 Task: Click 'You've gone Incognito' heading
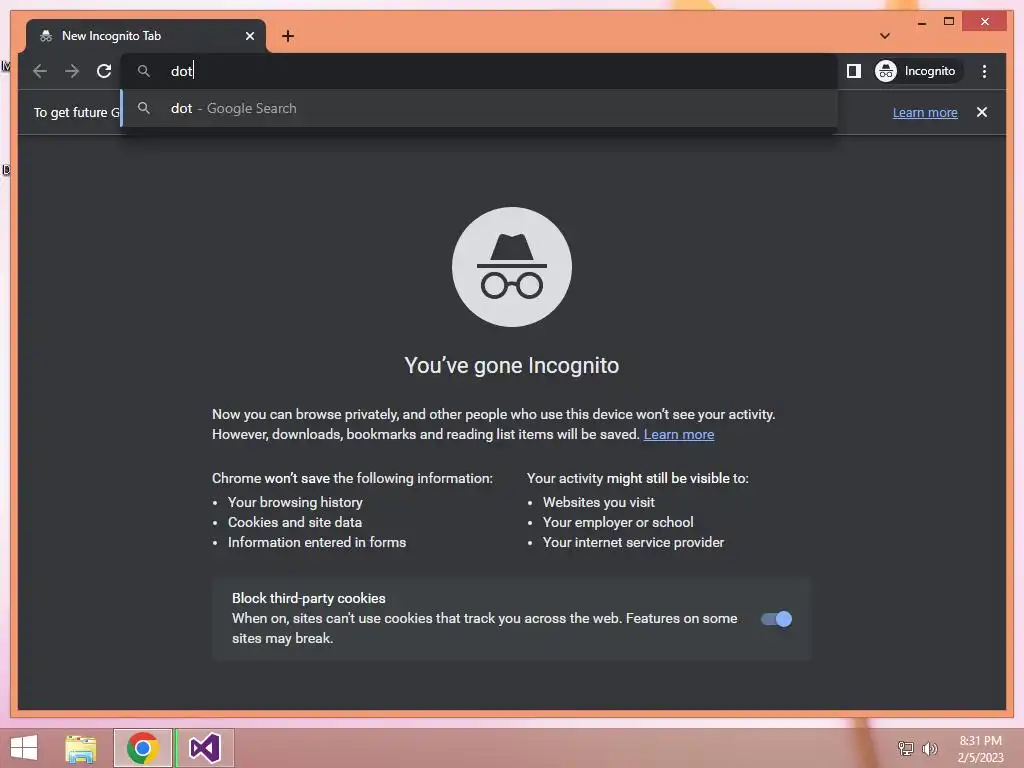[512, 366]
